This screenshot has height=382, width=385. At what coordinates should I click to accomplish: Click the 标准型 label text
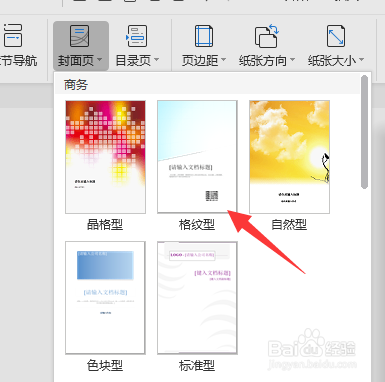[197, 366]
